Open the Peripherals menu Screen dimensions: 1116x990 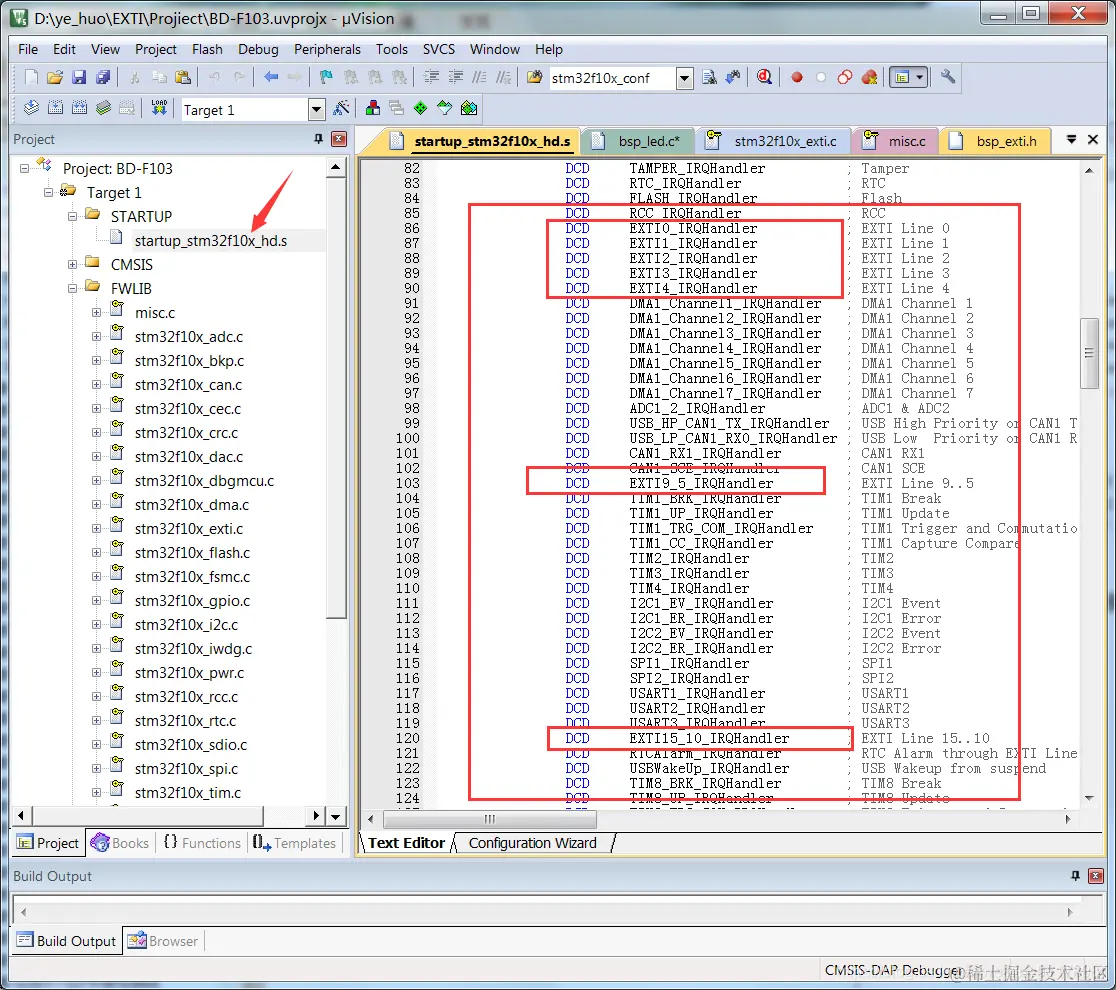click(x=327, y=49)
